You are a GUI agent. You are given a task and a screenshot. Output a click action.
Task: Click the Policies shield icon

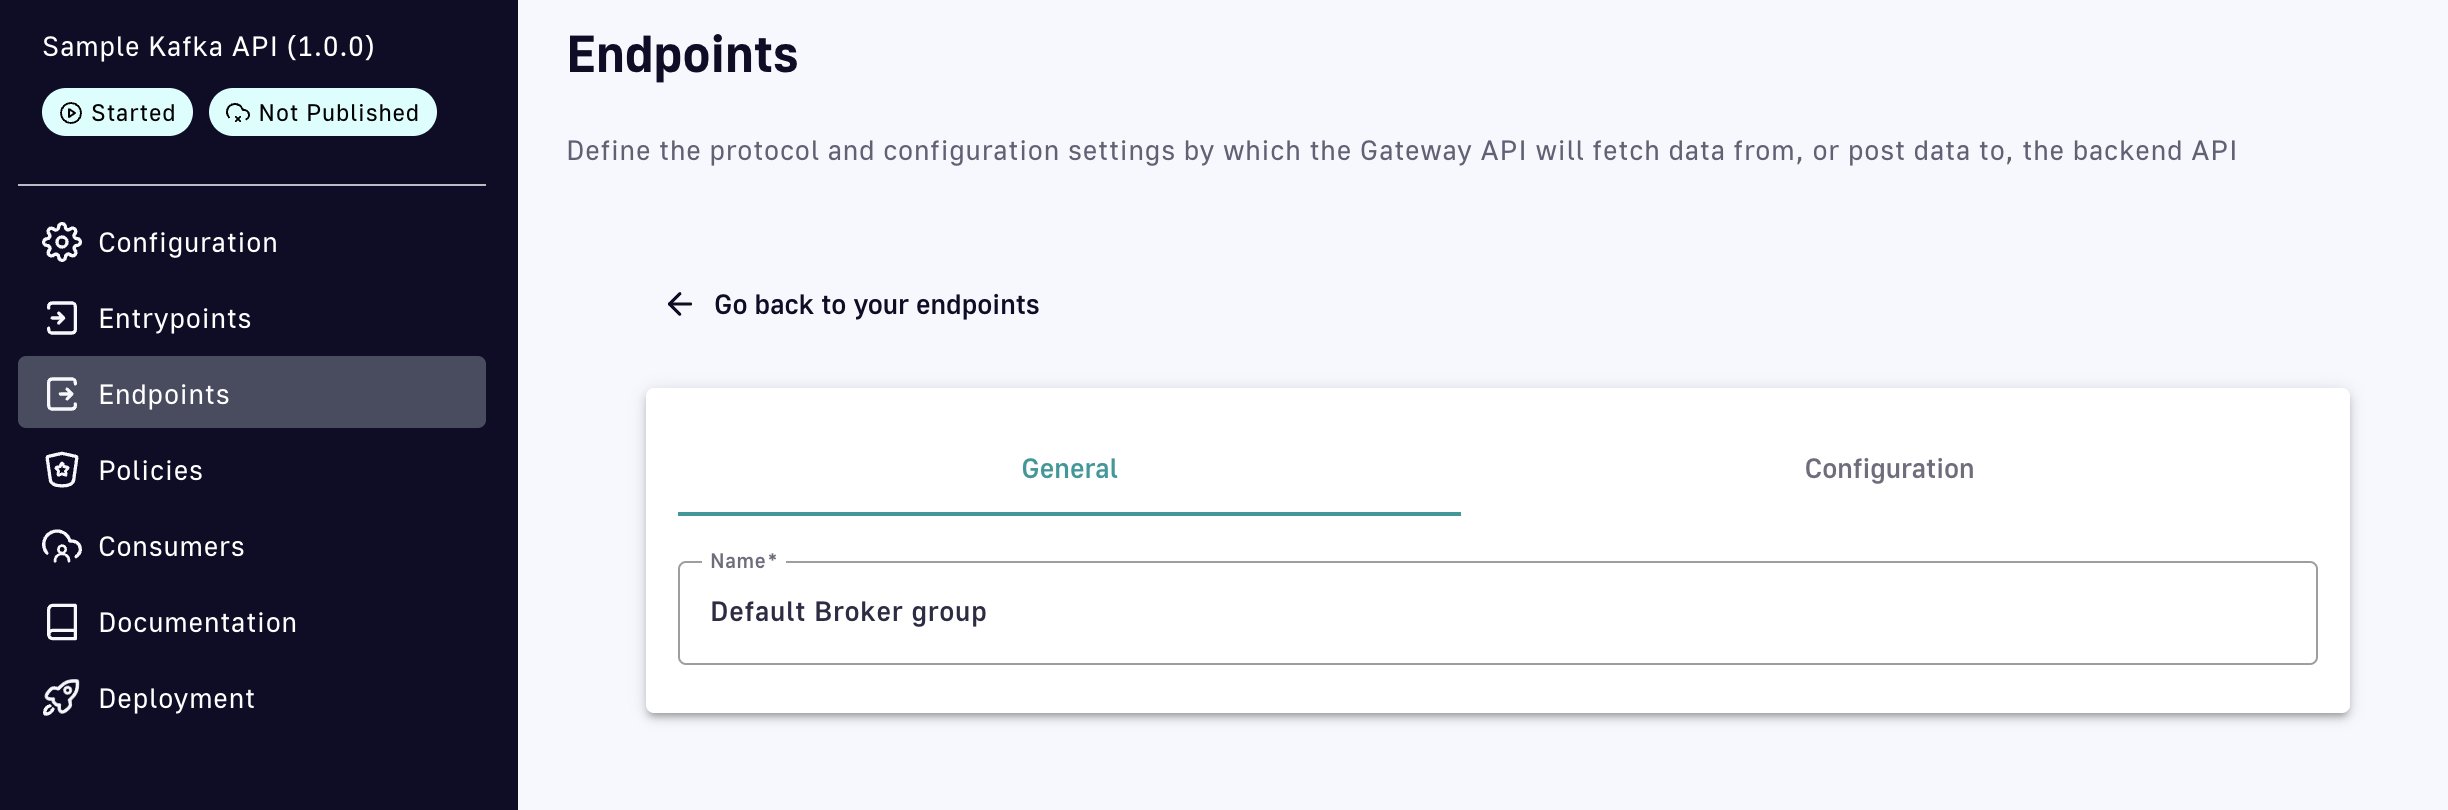click(x=62, y=470)
